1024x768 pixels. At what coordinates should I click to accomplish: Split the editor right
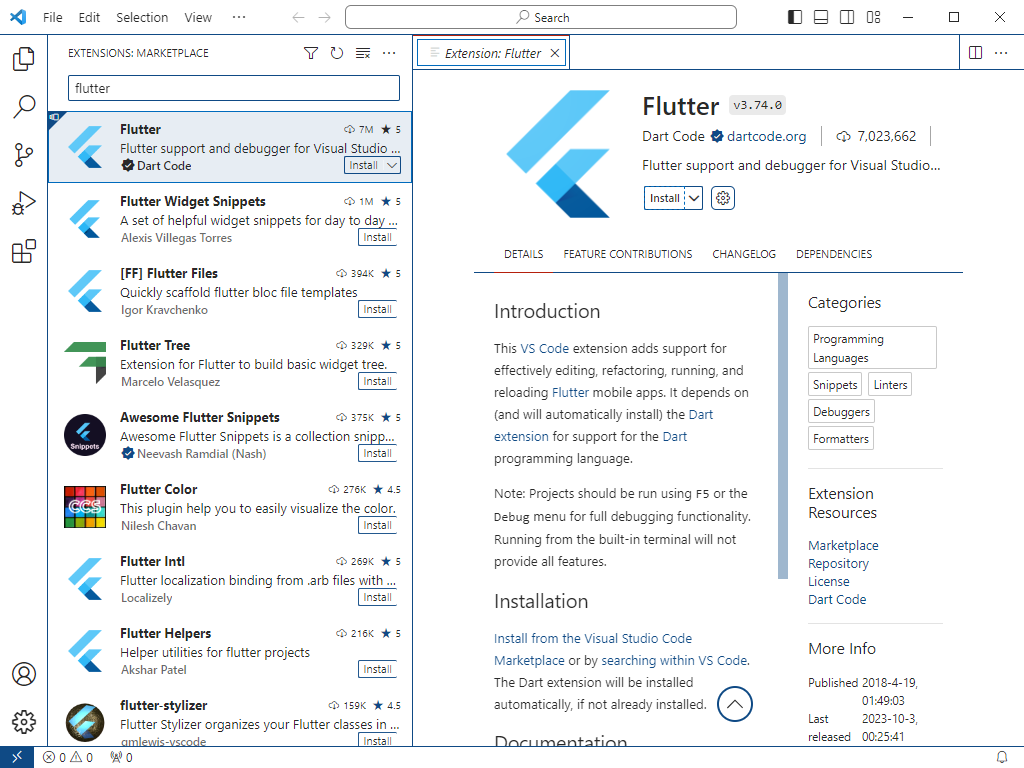976,53
